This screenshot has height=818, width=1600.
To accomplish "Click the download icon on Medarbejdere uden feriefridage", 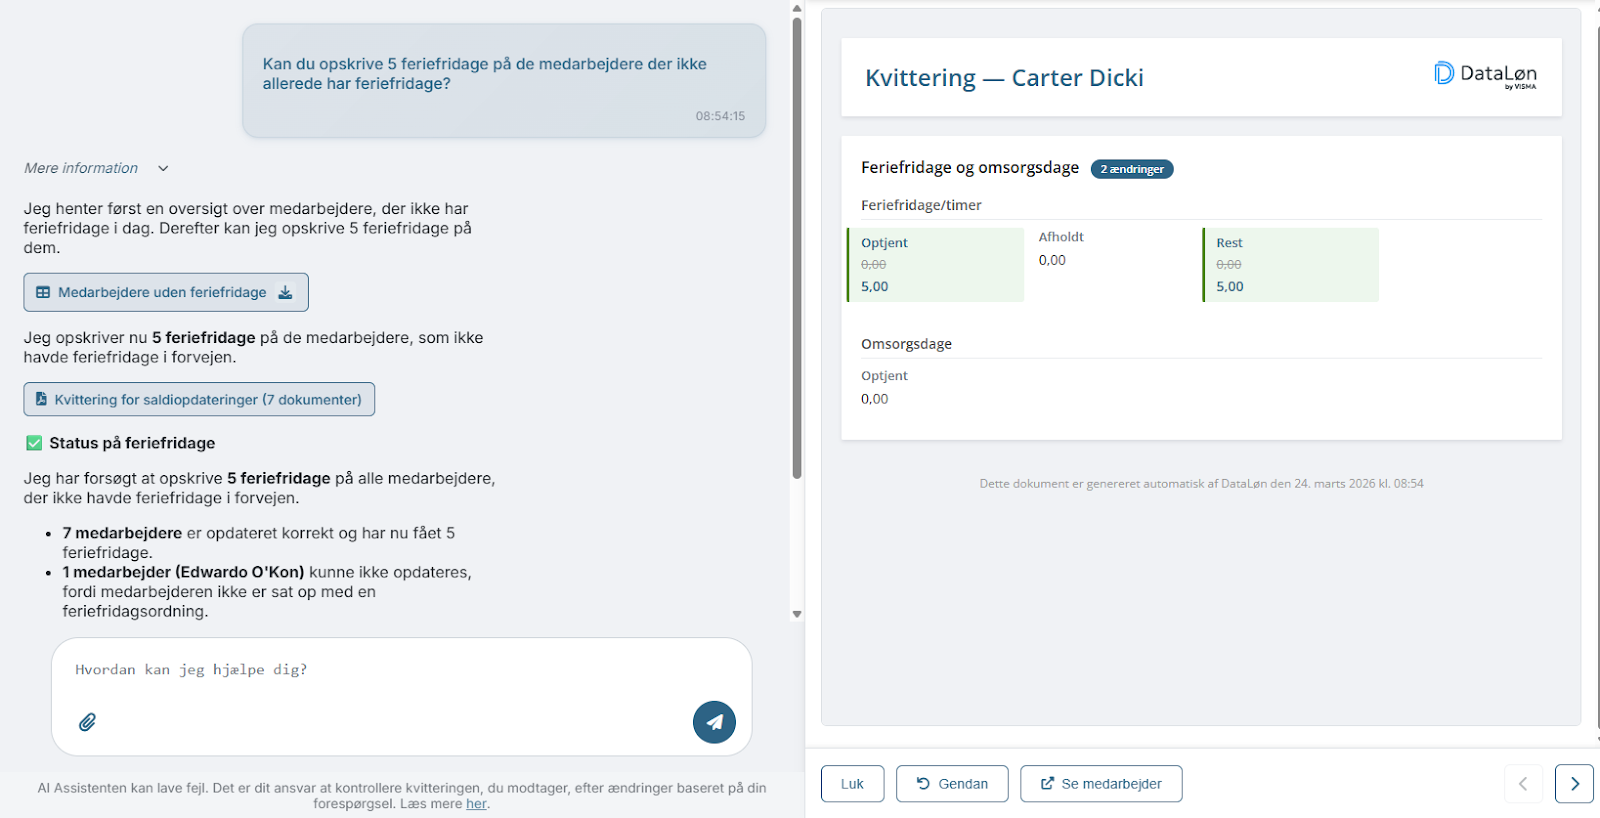I will 285,292.
